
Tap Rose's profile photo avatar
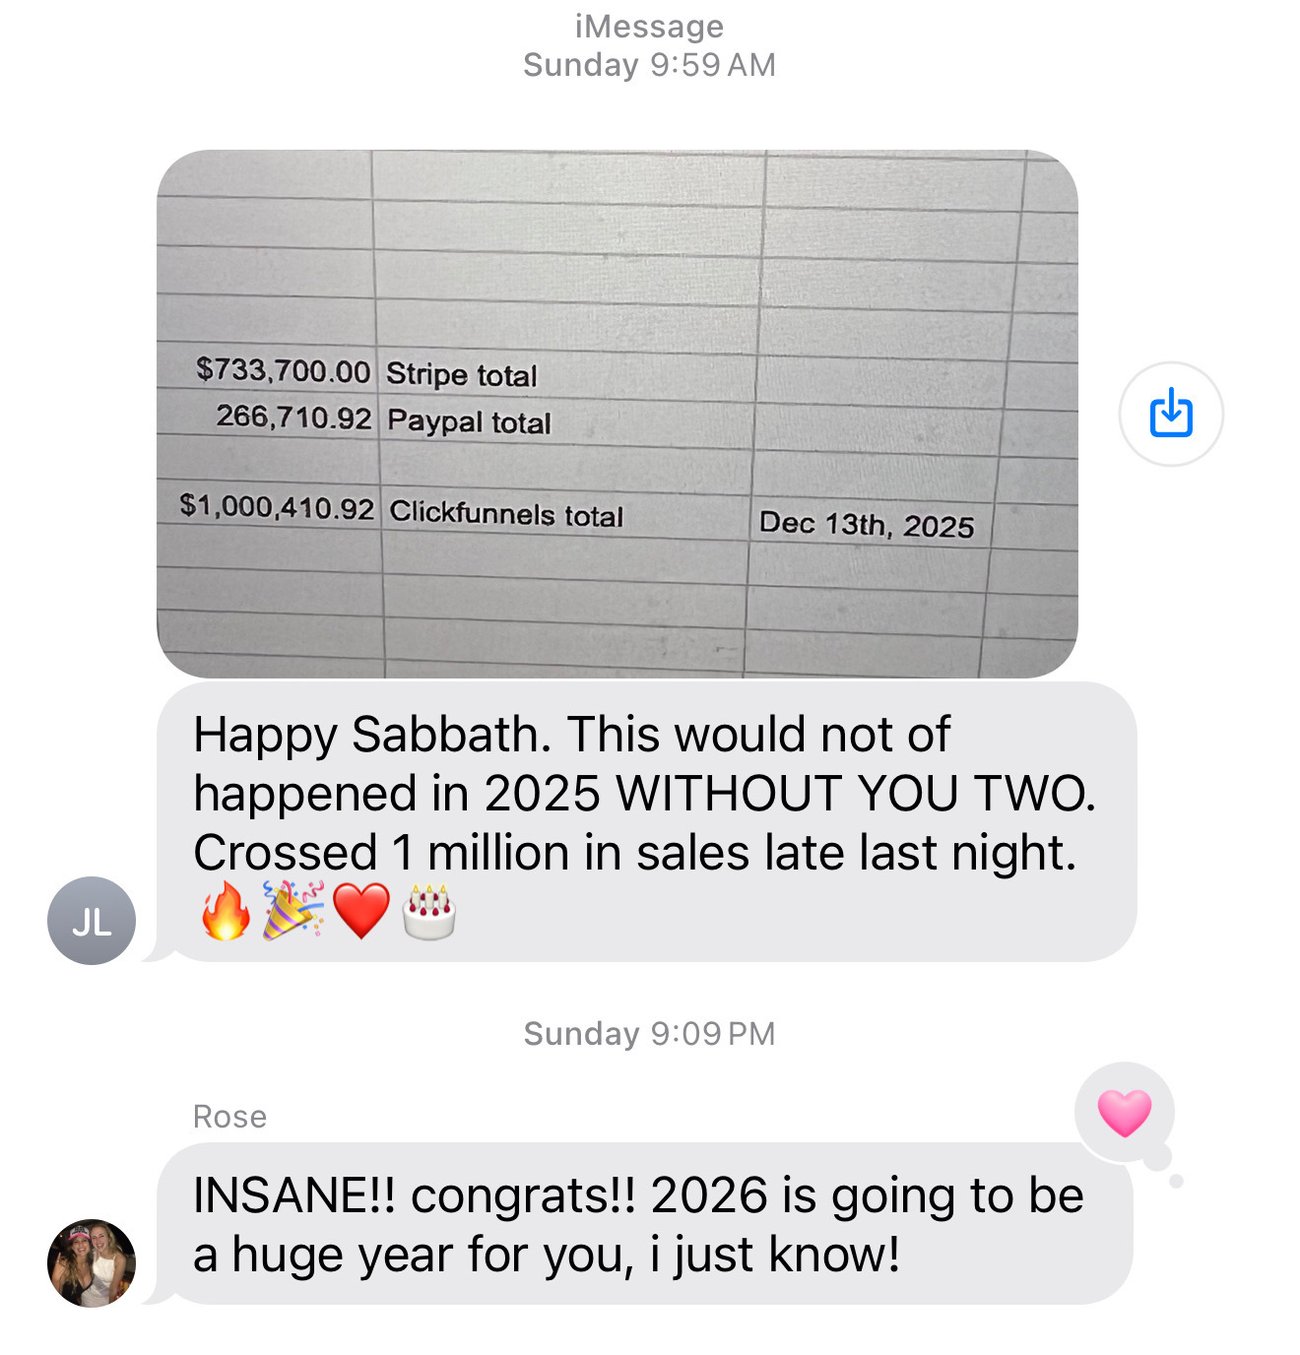click(x=91, y=1263)
